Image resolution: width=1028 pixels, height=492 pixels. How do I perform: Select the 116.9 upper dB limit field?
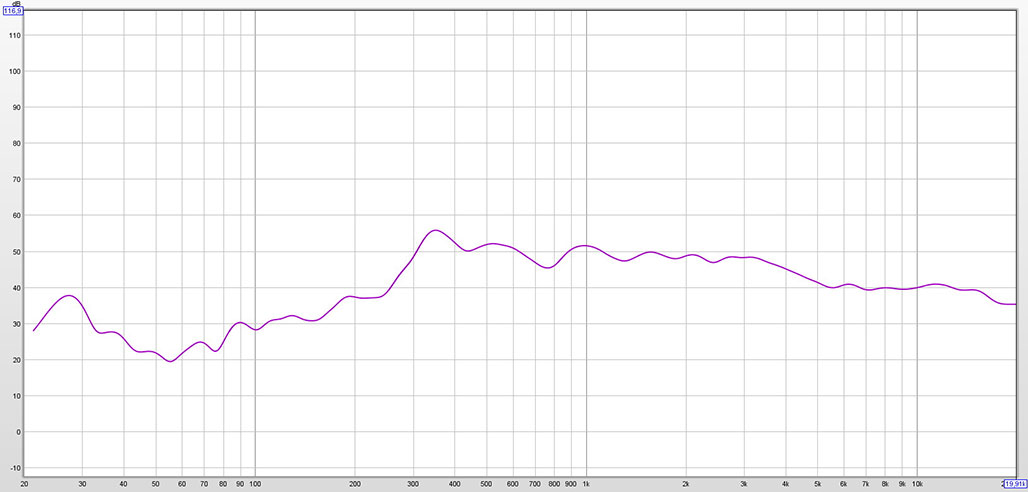click(12, 11)
